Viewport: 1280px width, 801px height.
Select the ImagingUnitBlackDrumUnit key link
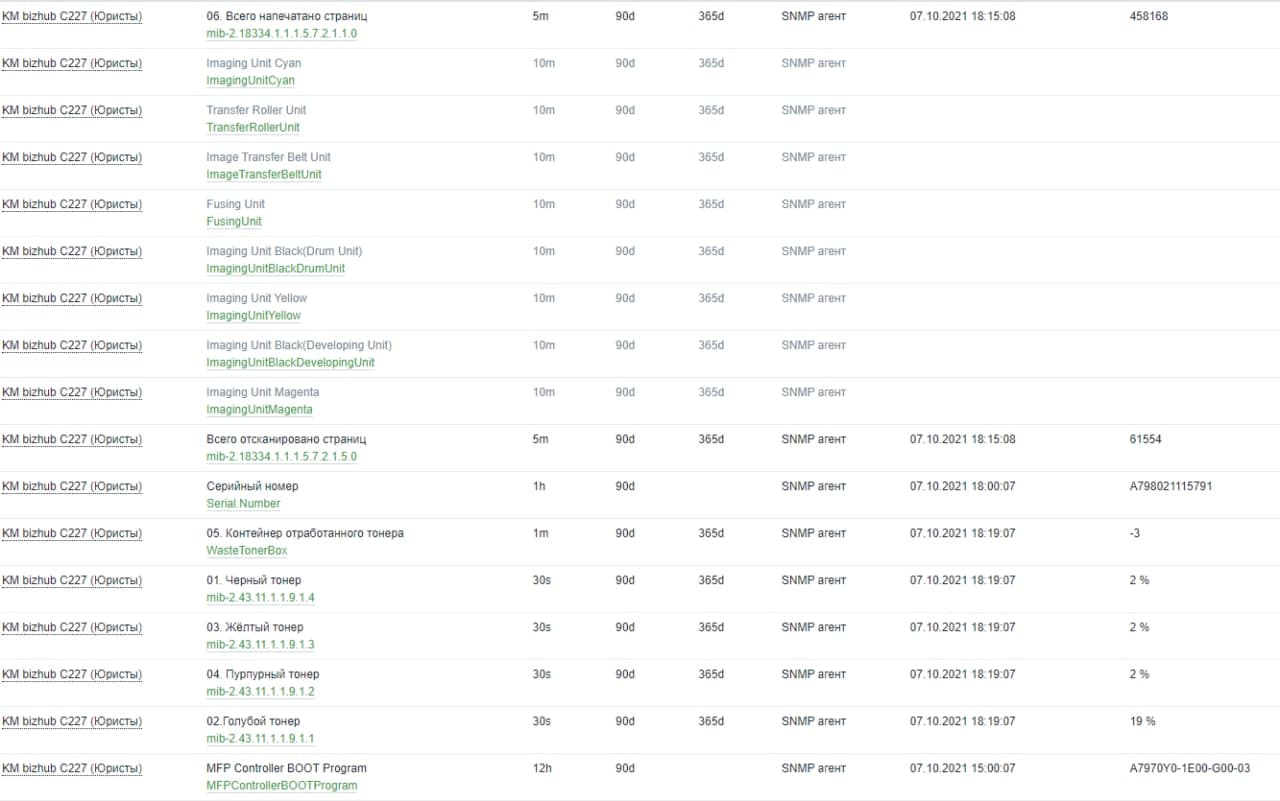tap(275, 268)
